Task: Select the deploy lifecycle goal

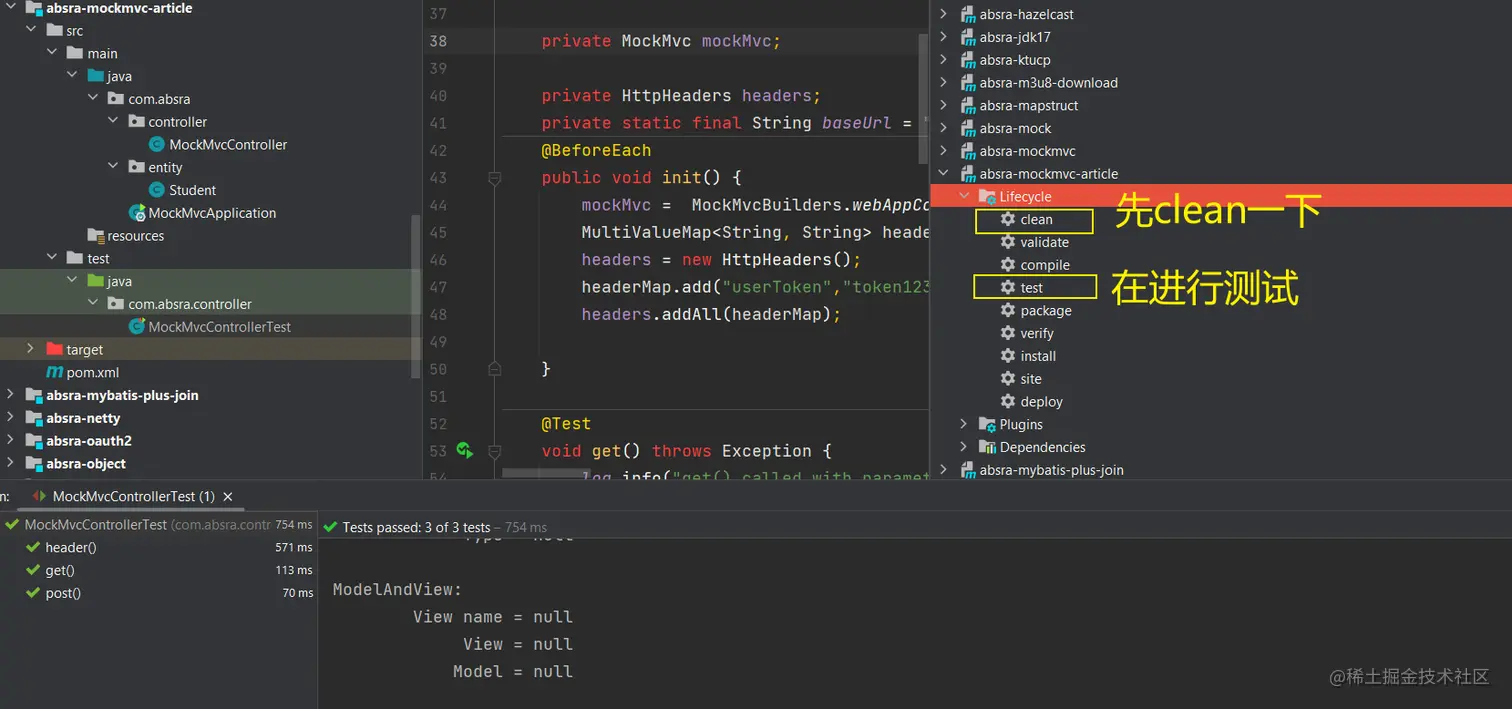Action: [x=1042, y=402]
